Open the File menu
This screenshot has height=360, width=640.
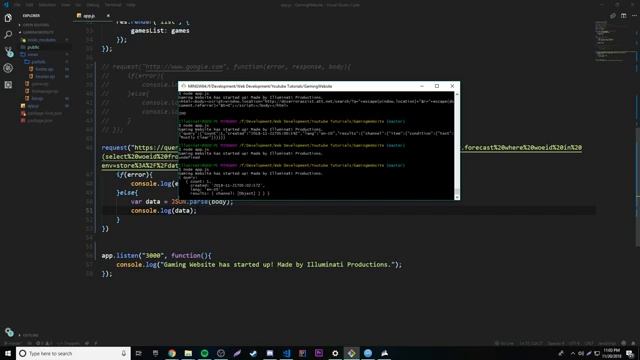[x=17, y=5]
